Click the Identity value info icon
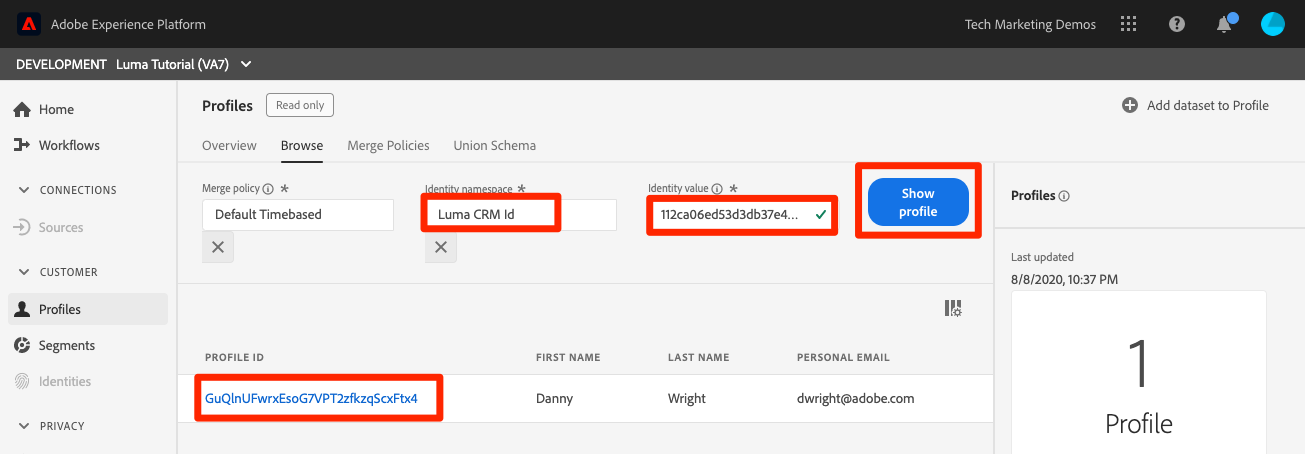The width and height of the screenshot is (1305, 454). [x=717, y=188]
